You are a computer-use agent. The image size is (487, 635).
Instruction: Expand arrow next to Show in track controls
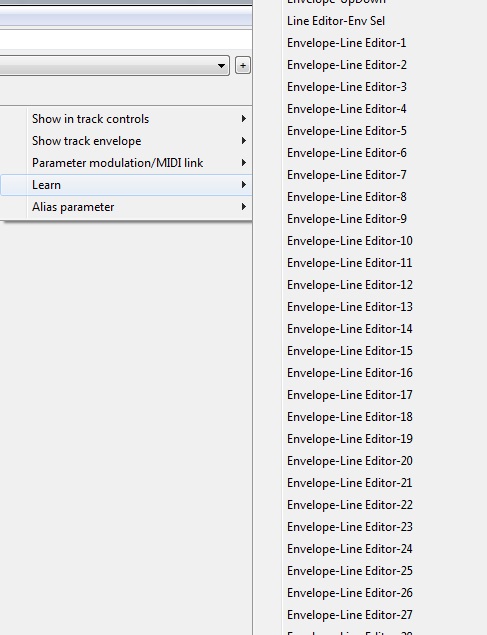click(x=243, y=119)
